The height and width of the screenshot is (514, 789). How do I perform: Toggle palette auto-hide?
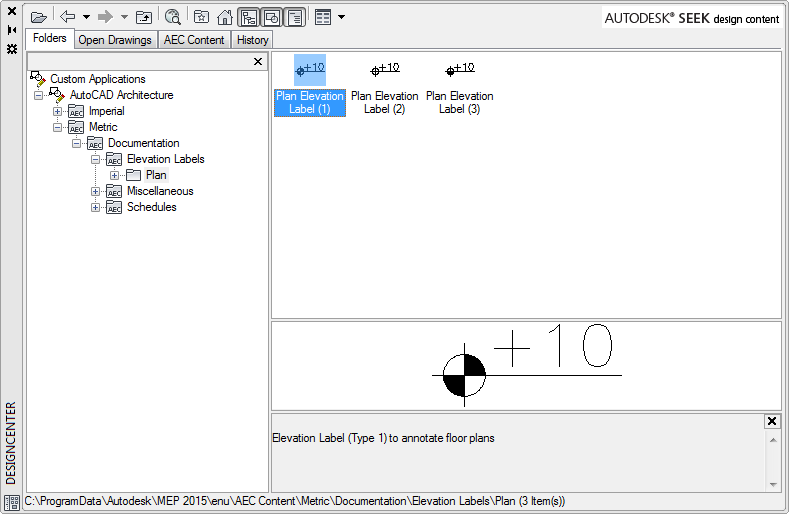[x=12, y=30]
